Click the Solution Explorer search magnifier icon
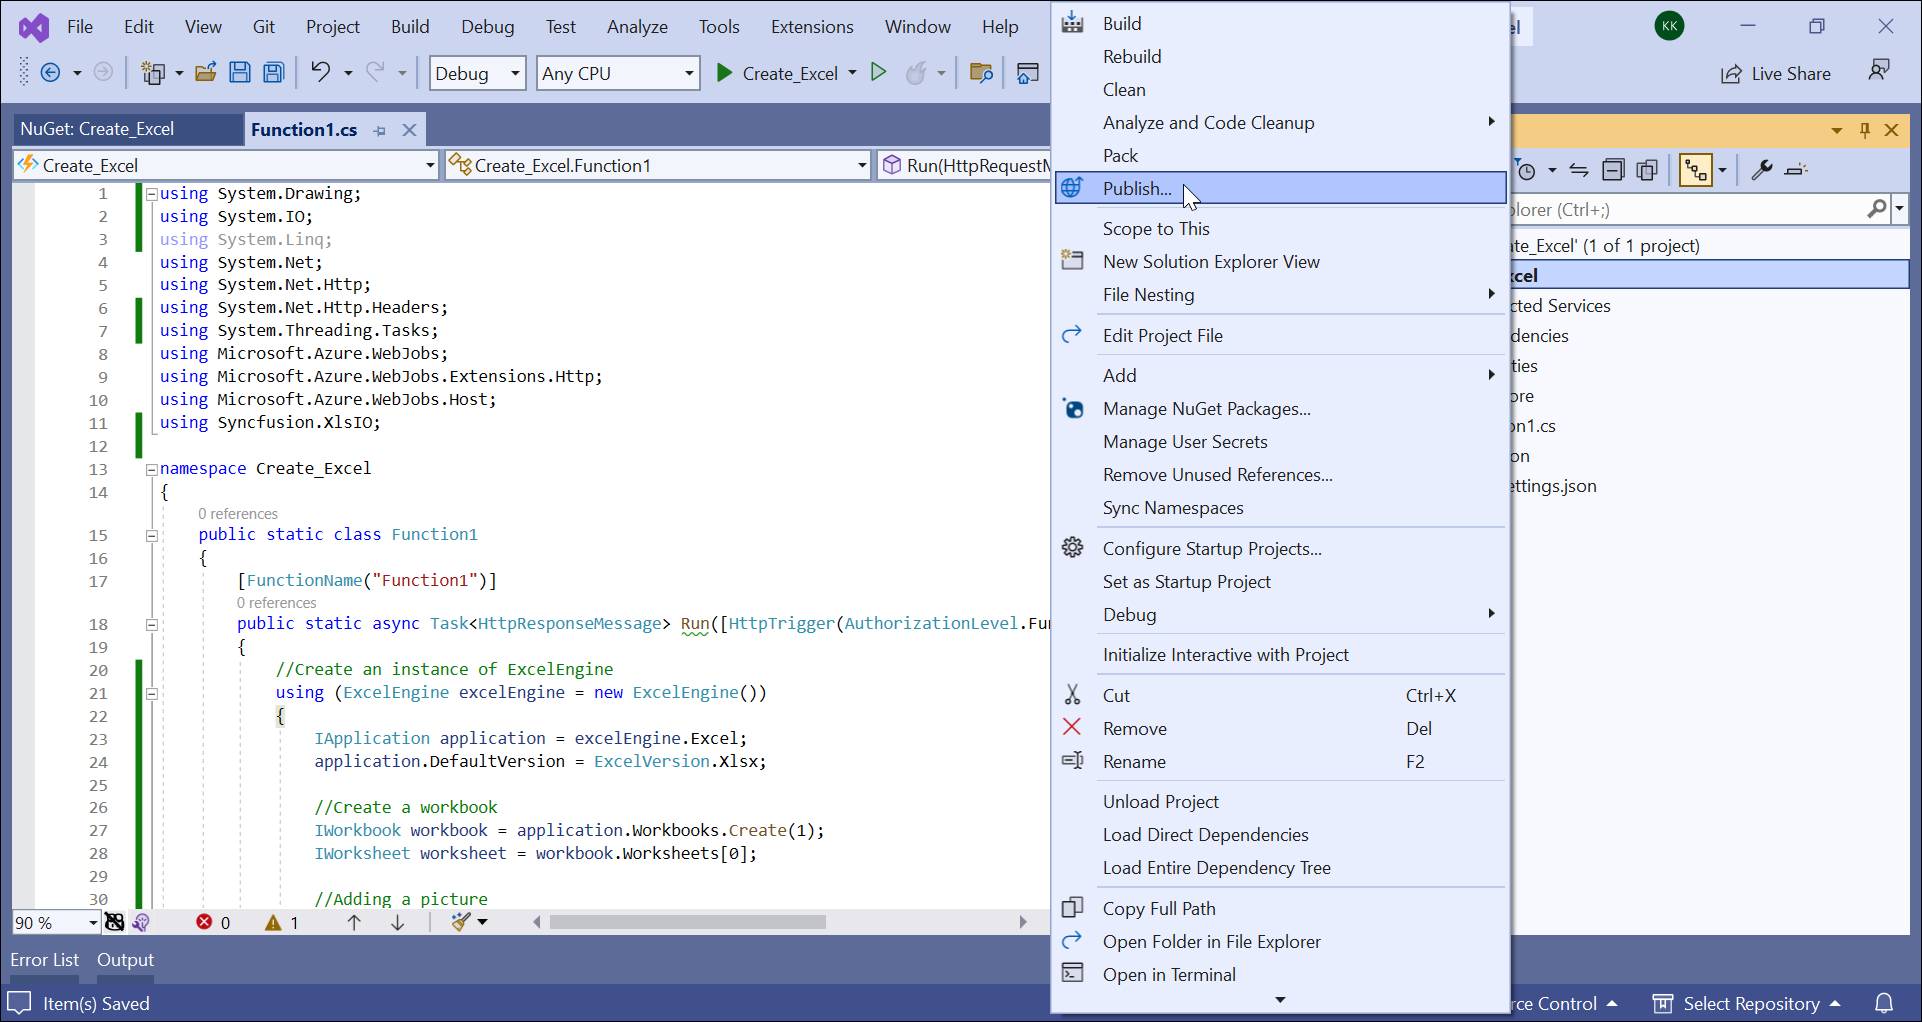1922x1022 pixels. (1877, 209)
